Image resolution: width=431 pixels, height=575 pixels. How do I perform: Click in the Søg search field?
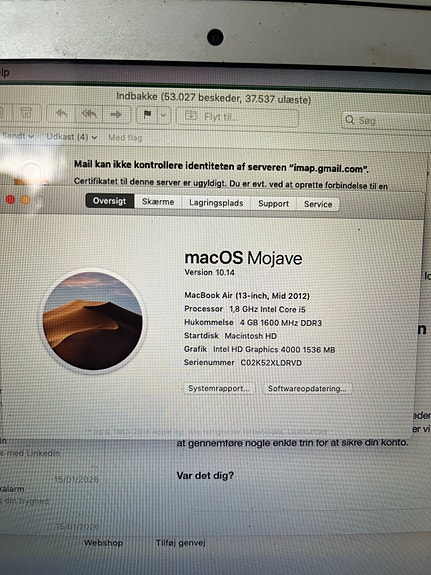click(x=386, y=120)
